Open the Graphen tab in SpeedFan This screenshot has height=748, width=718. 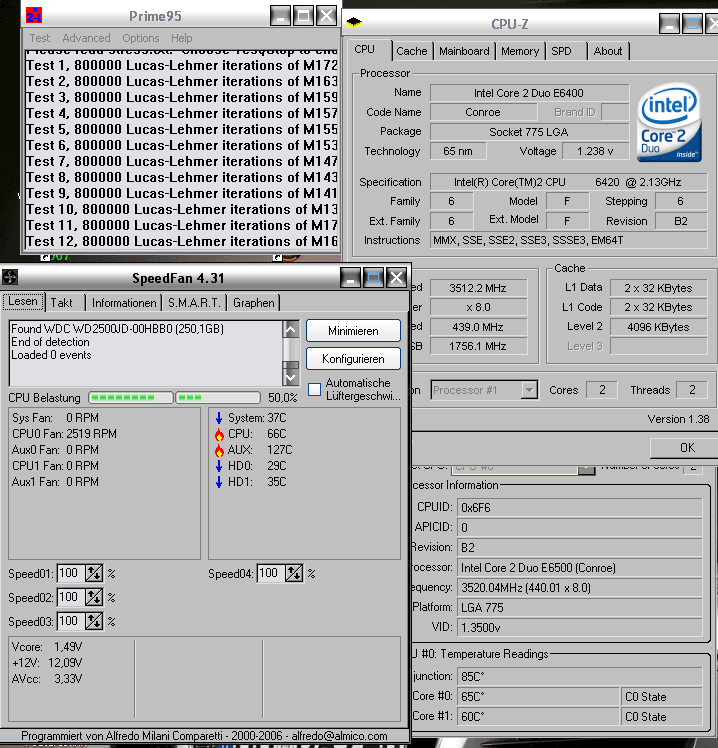pyautogui.click(x=254, y=303)
